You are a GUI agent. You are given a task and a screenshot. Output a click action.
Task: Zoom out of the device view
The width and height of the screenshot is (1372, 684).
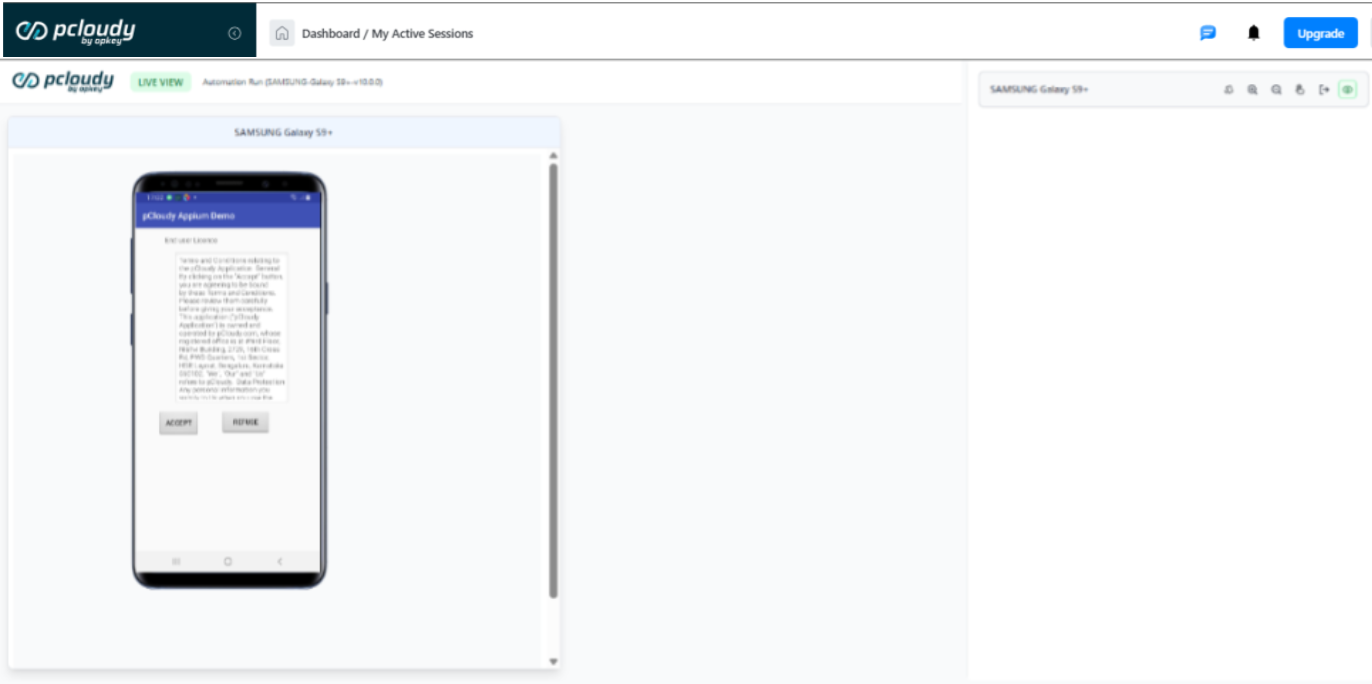coord(1276,90)
